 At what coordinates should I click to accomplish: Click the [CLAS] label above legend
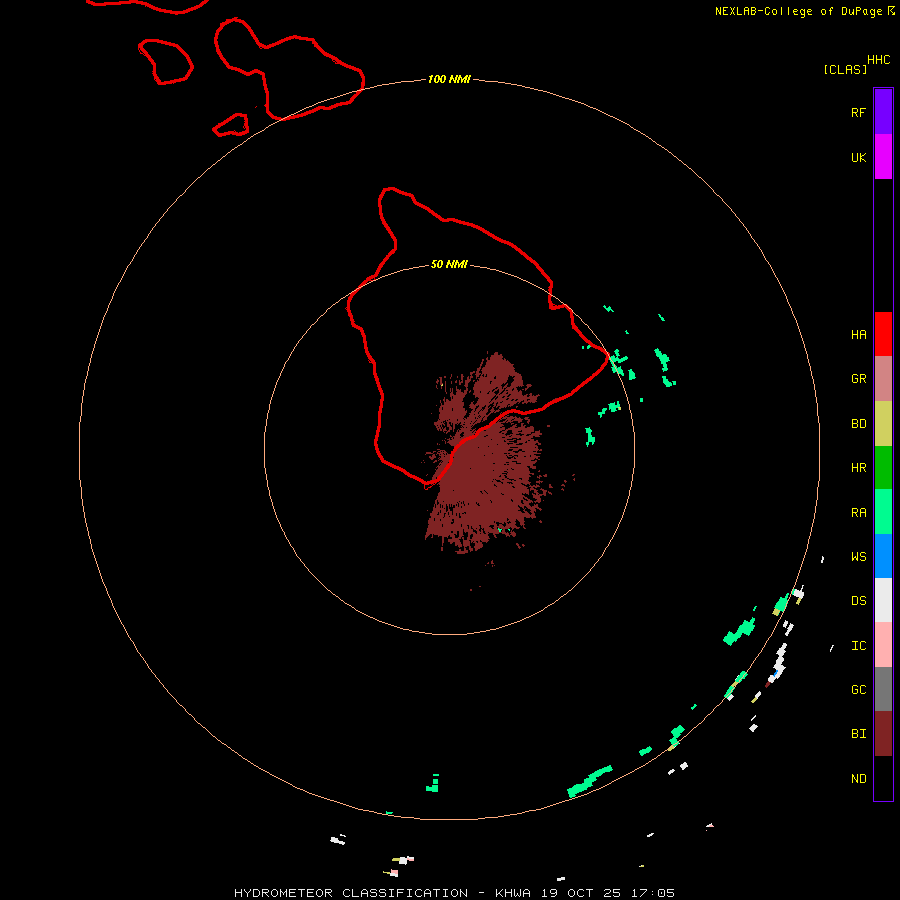(845, 69)
